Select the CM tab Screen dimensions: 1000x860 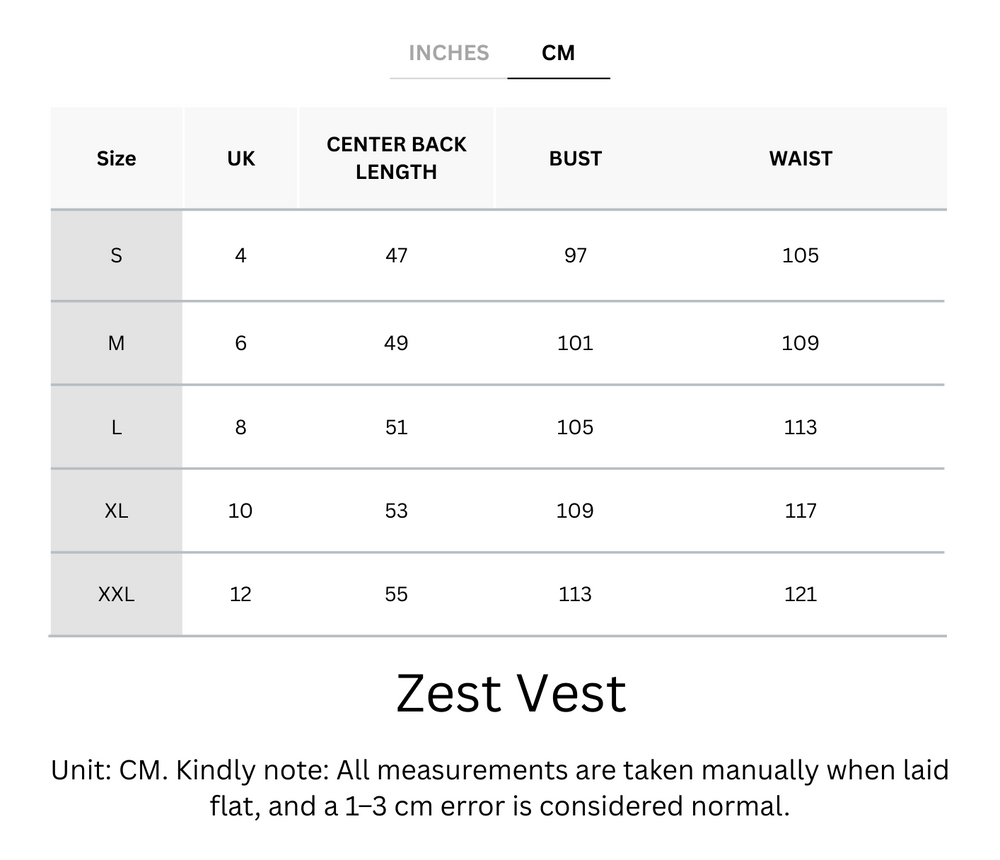point(559,53)
